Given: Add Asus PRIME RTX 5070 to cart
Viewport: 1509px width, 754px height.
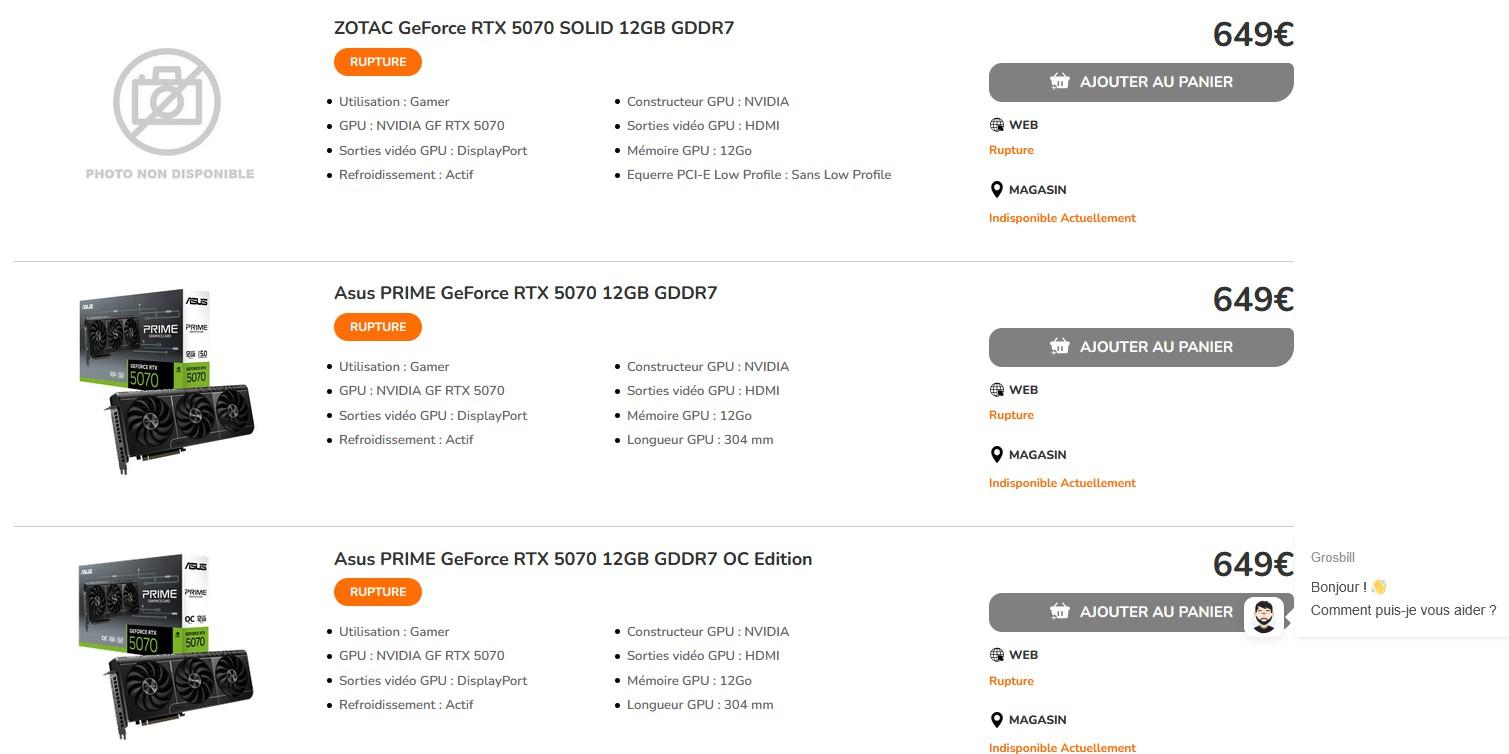Looking at the screenshot, I should (x=1141, y=347).
